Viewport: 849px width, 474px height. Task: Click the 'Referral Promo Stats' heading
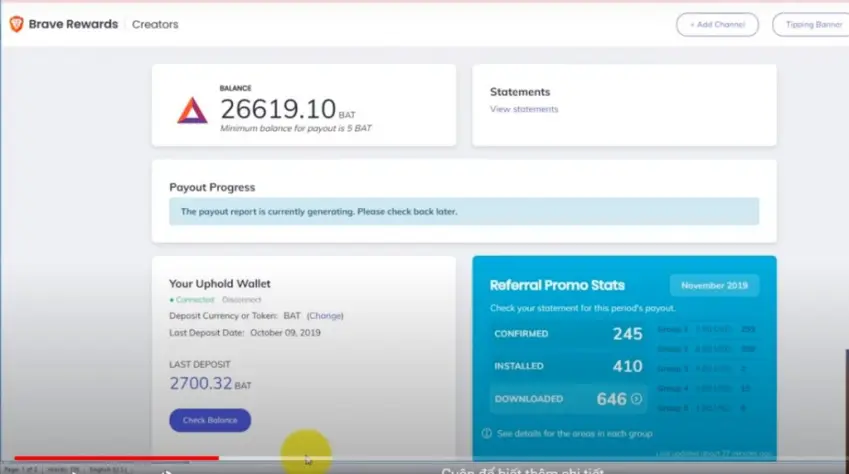point(557,285)
